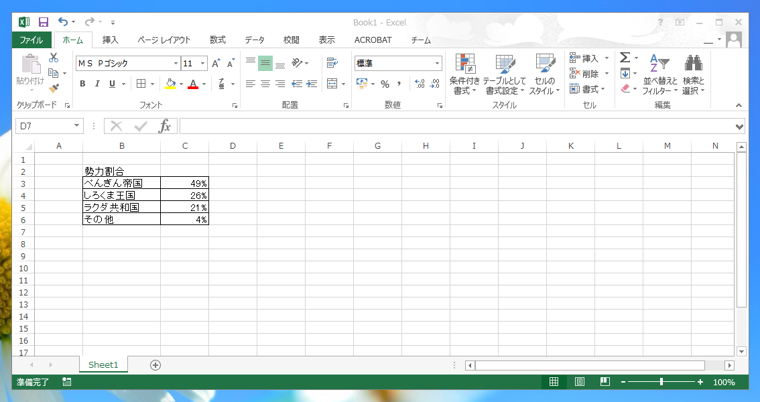This screenshot has height=402, width=760.
Task: Switch to Normal view in status bar
Action: tap(554, 382)
